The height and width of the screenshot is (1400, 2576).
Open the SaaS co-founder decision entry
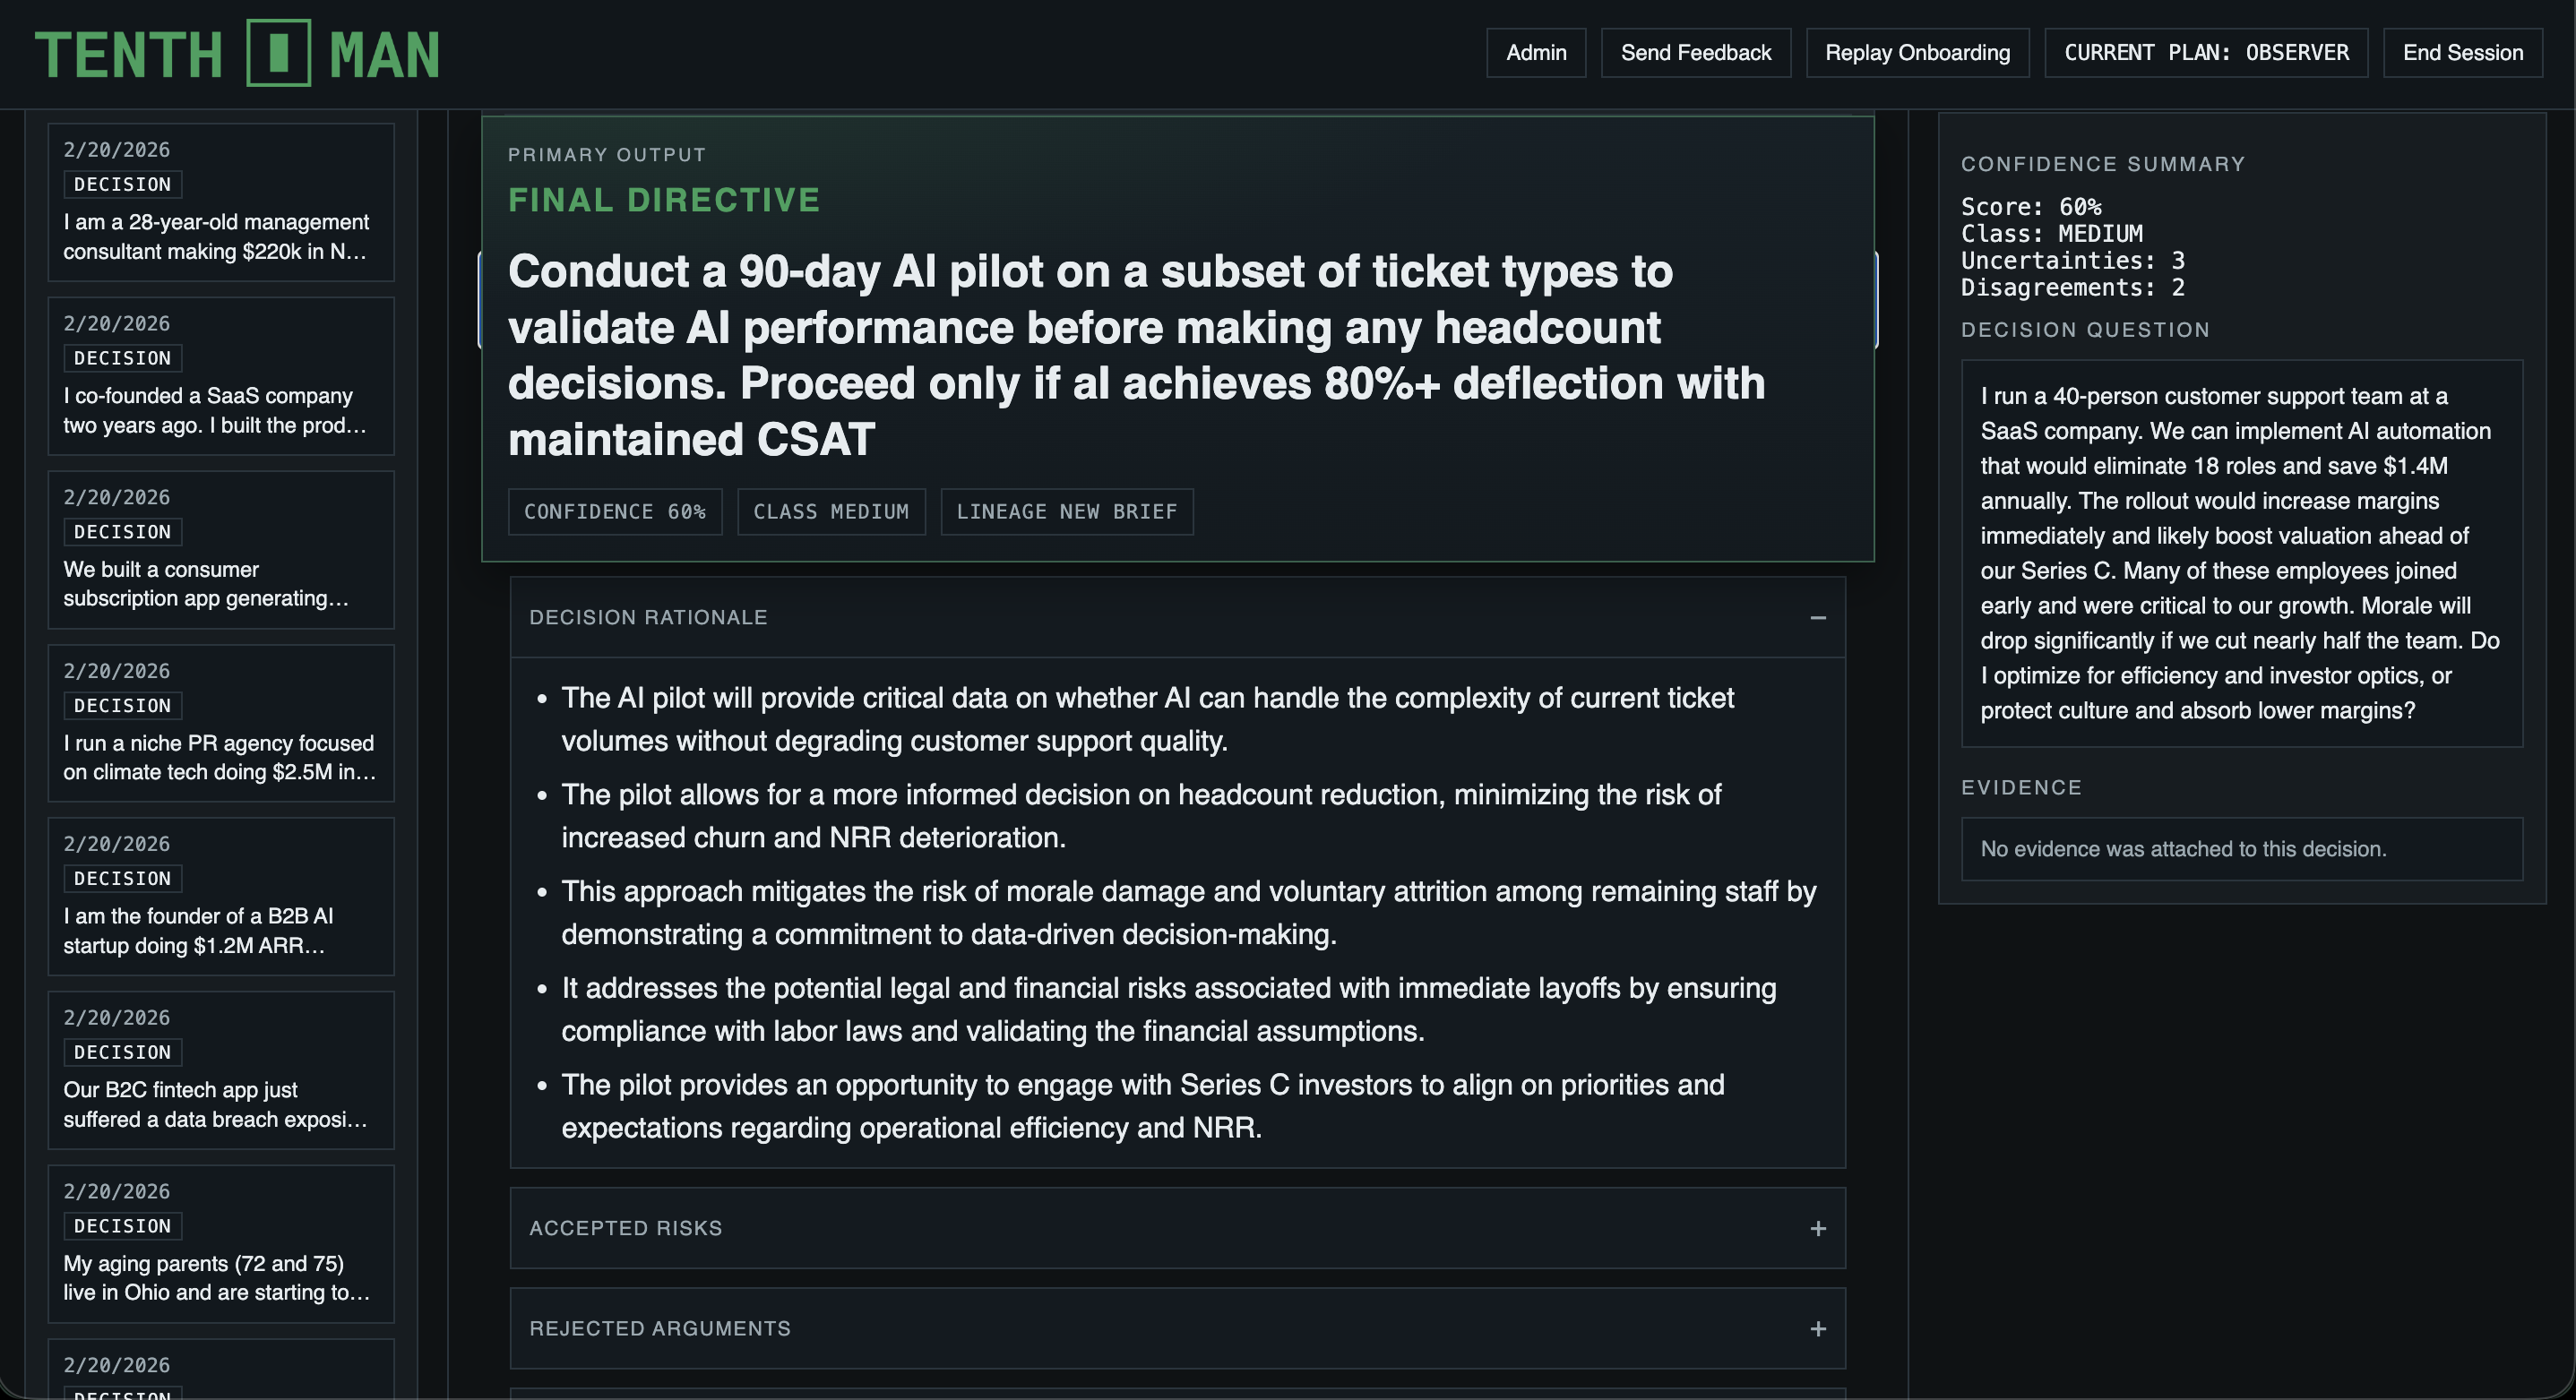(x=220, y=376)
